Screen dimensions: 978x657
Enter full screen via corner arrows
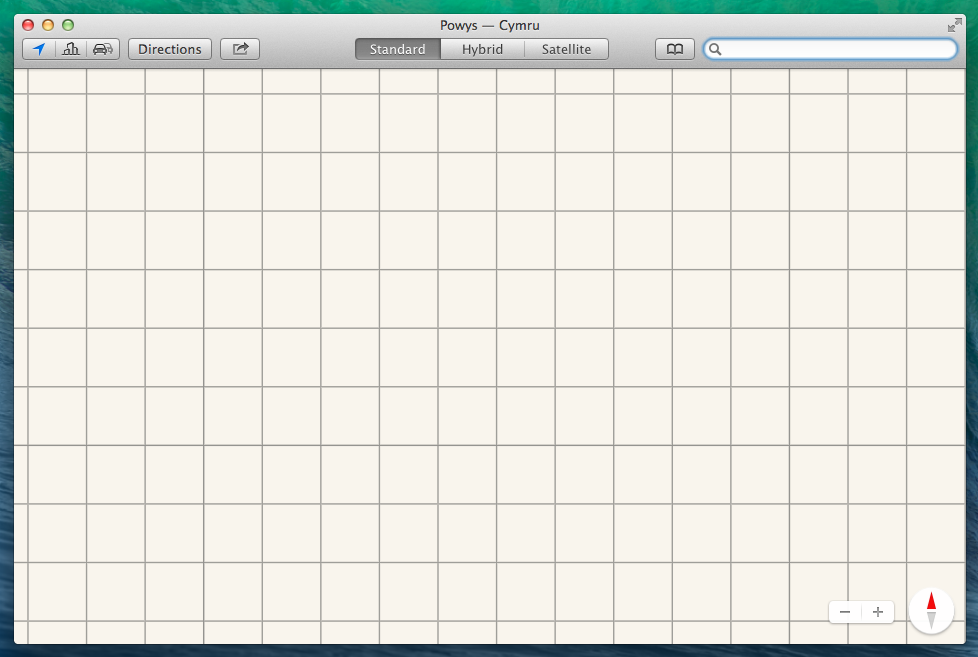click(954, 25)
